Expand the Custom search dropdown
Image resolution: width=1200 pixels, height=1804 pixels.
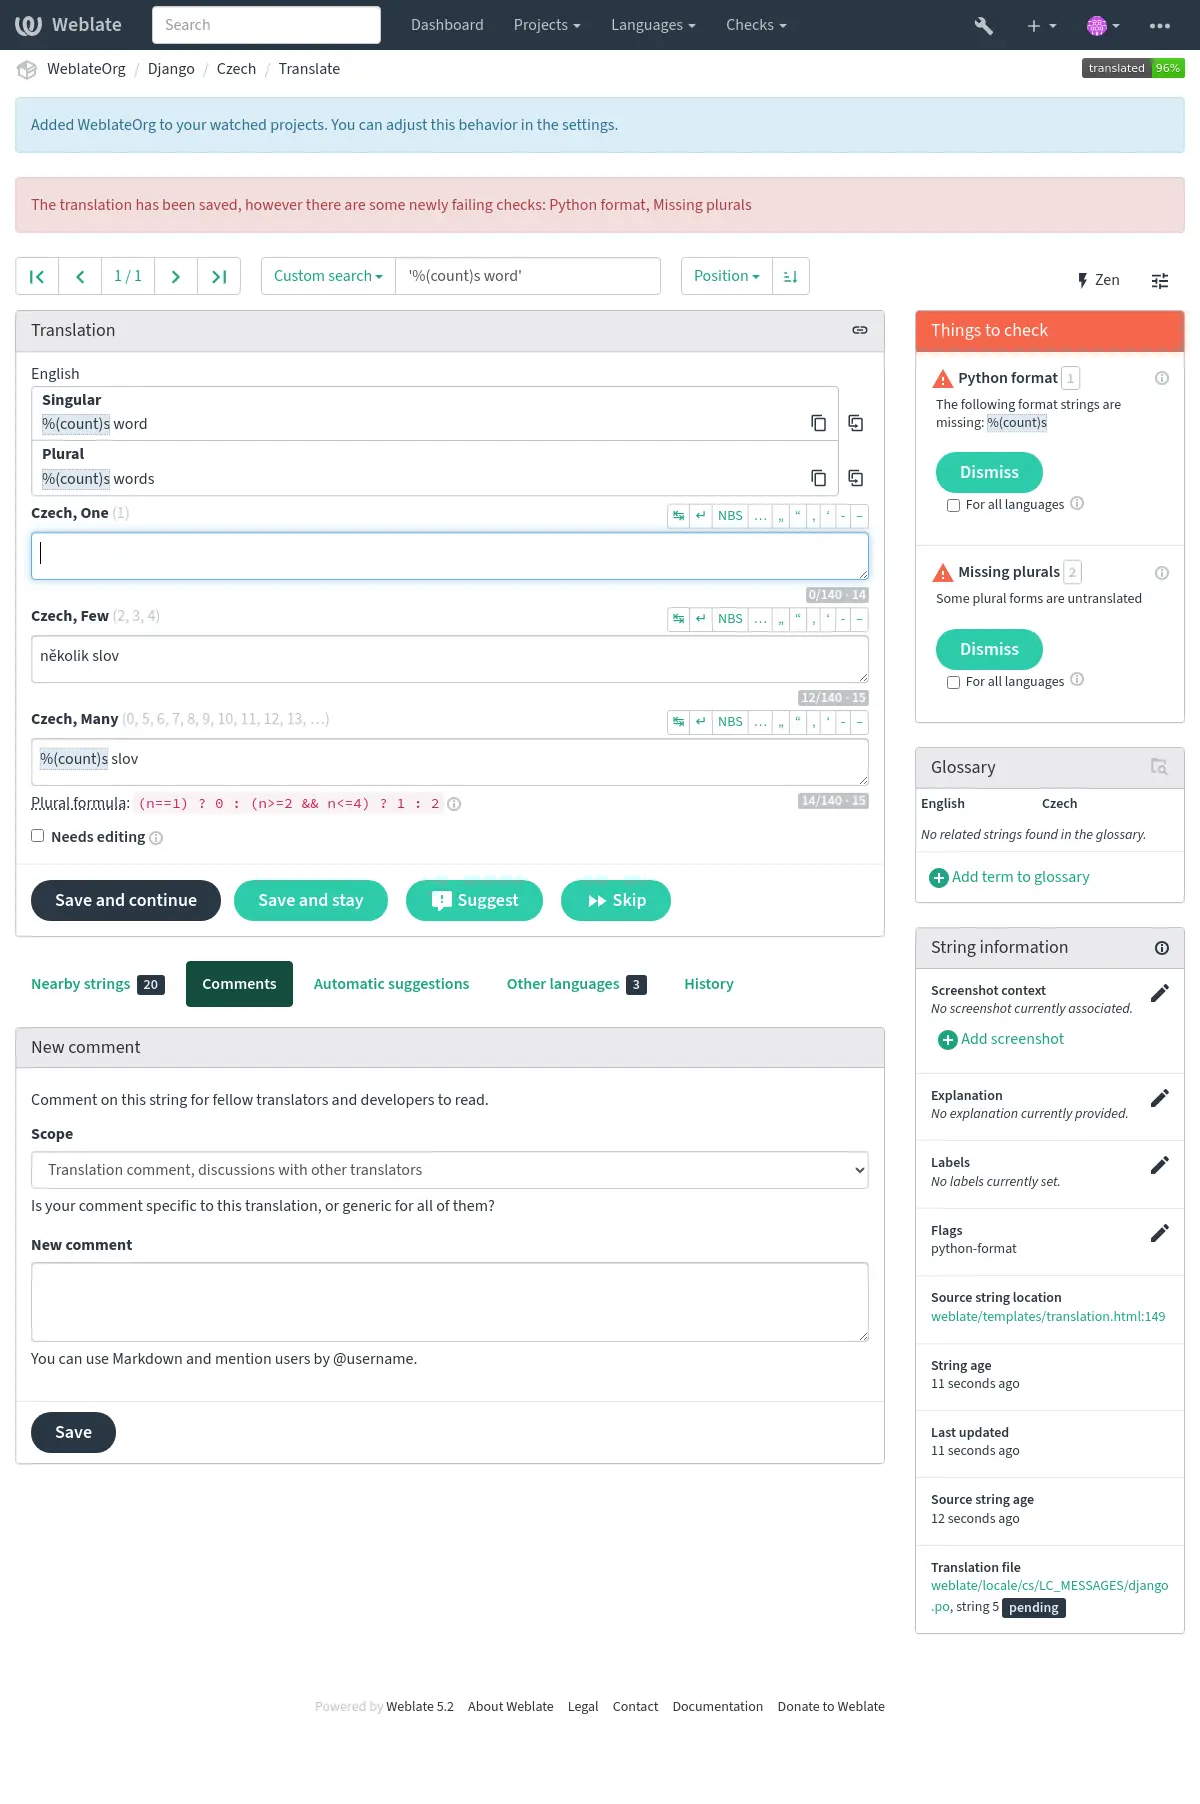point(328,277)
